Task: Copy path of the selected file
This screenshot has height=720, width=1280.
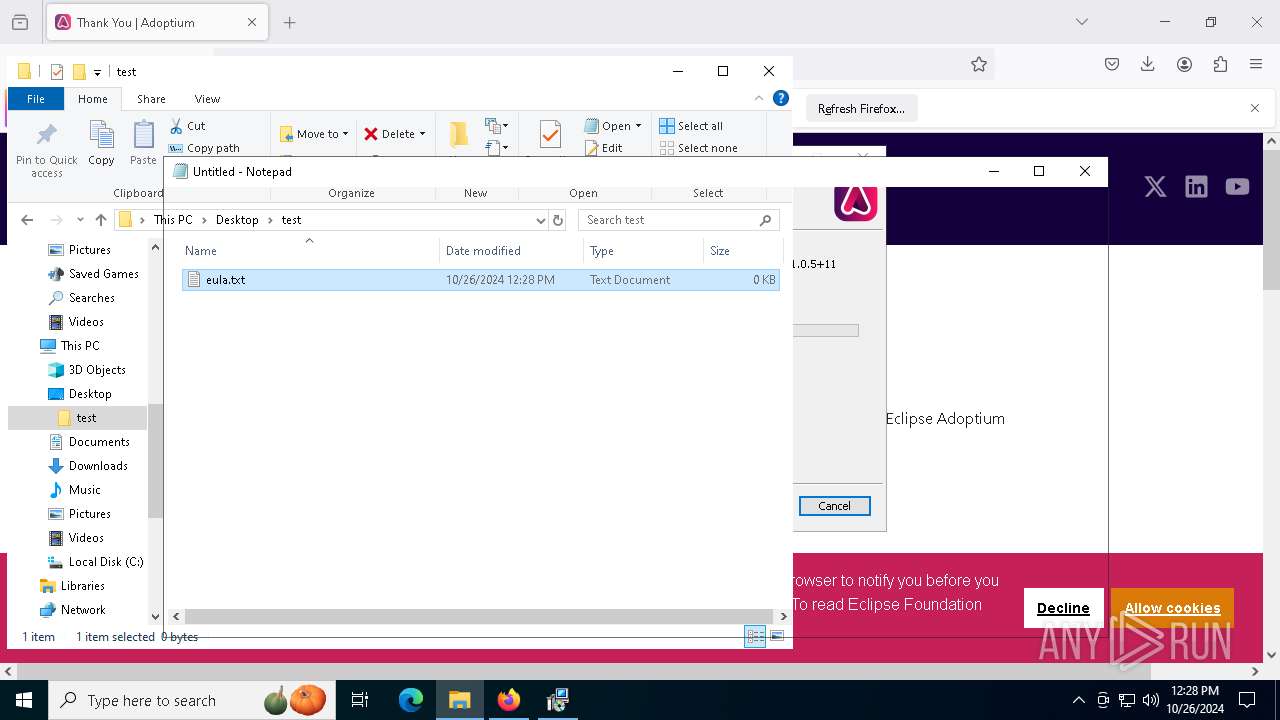Action: pyautogui.click(x=204, y=148)
